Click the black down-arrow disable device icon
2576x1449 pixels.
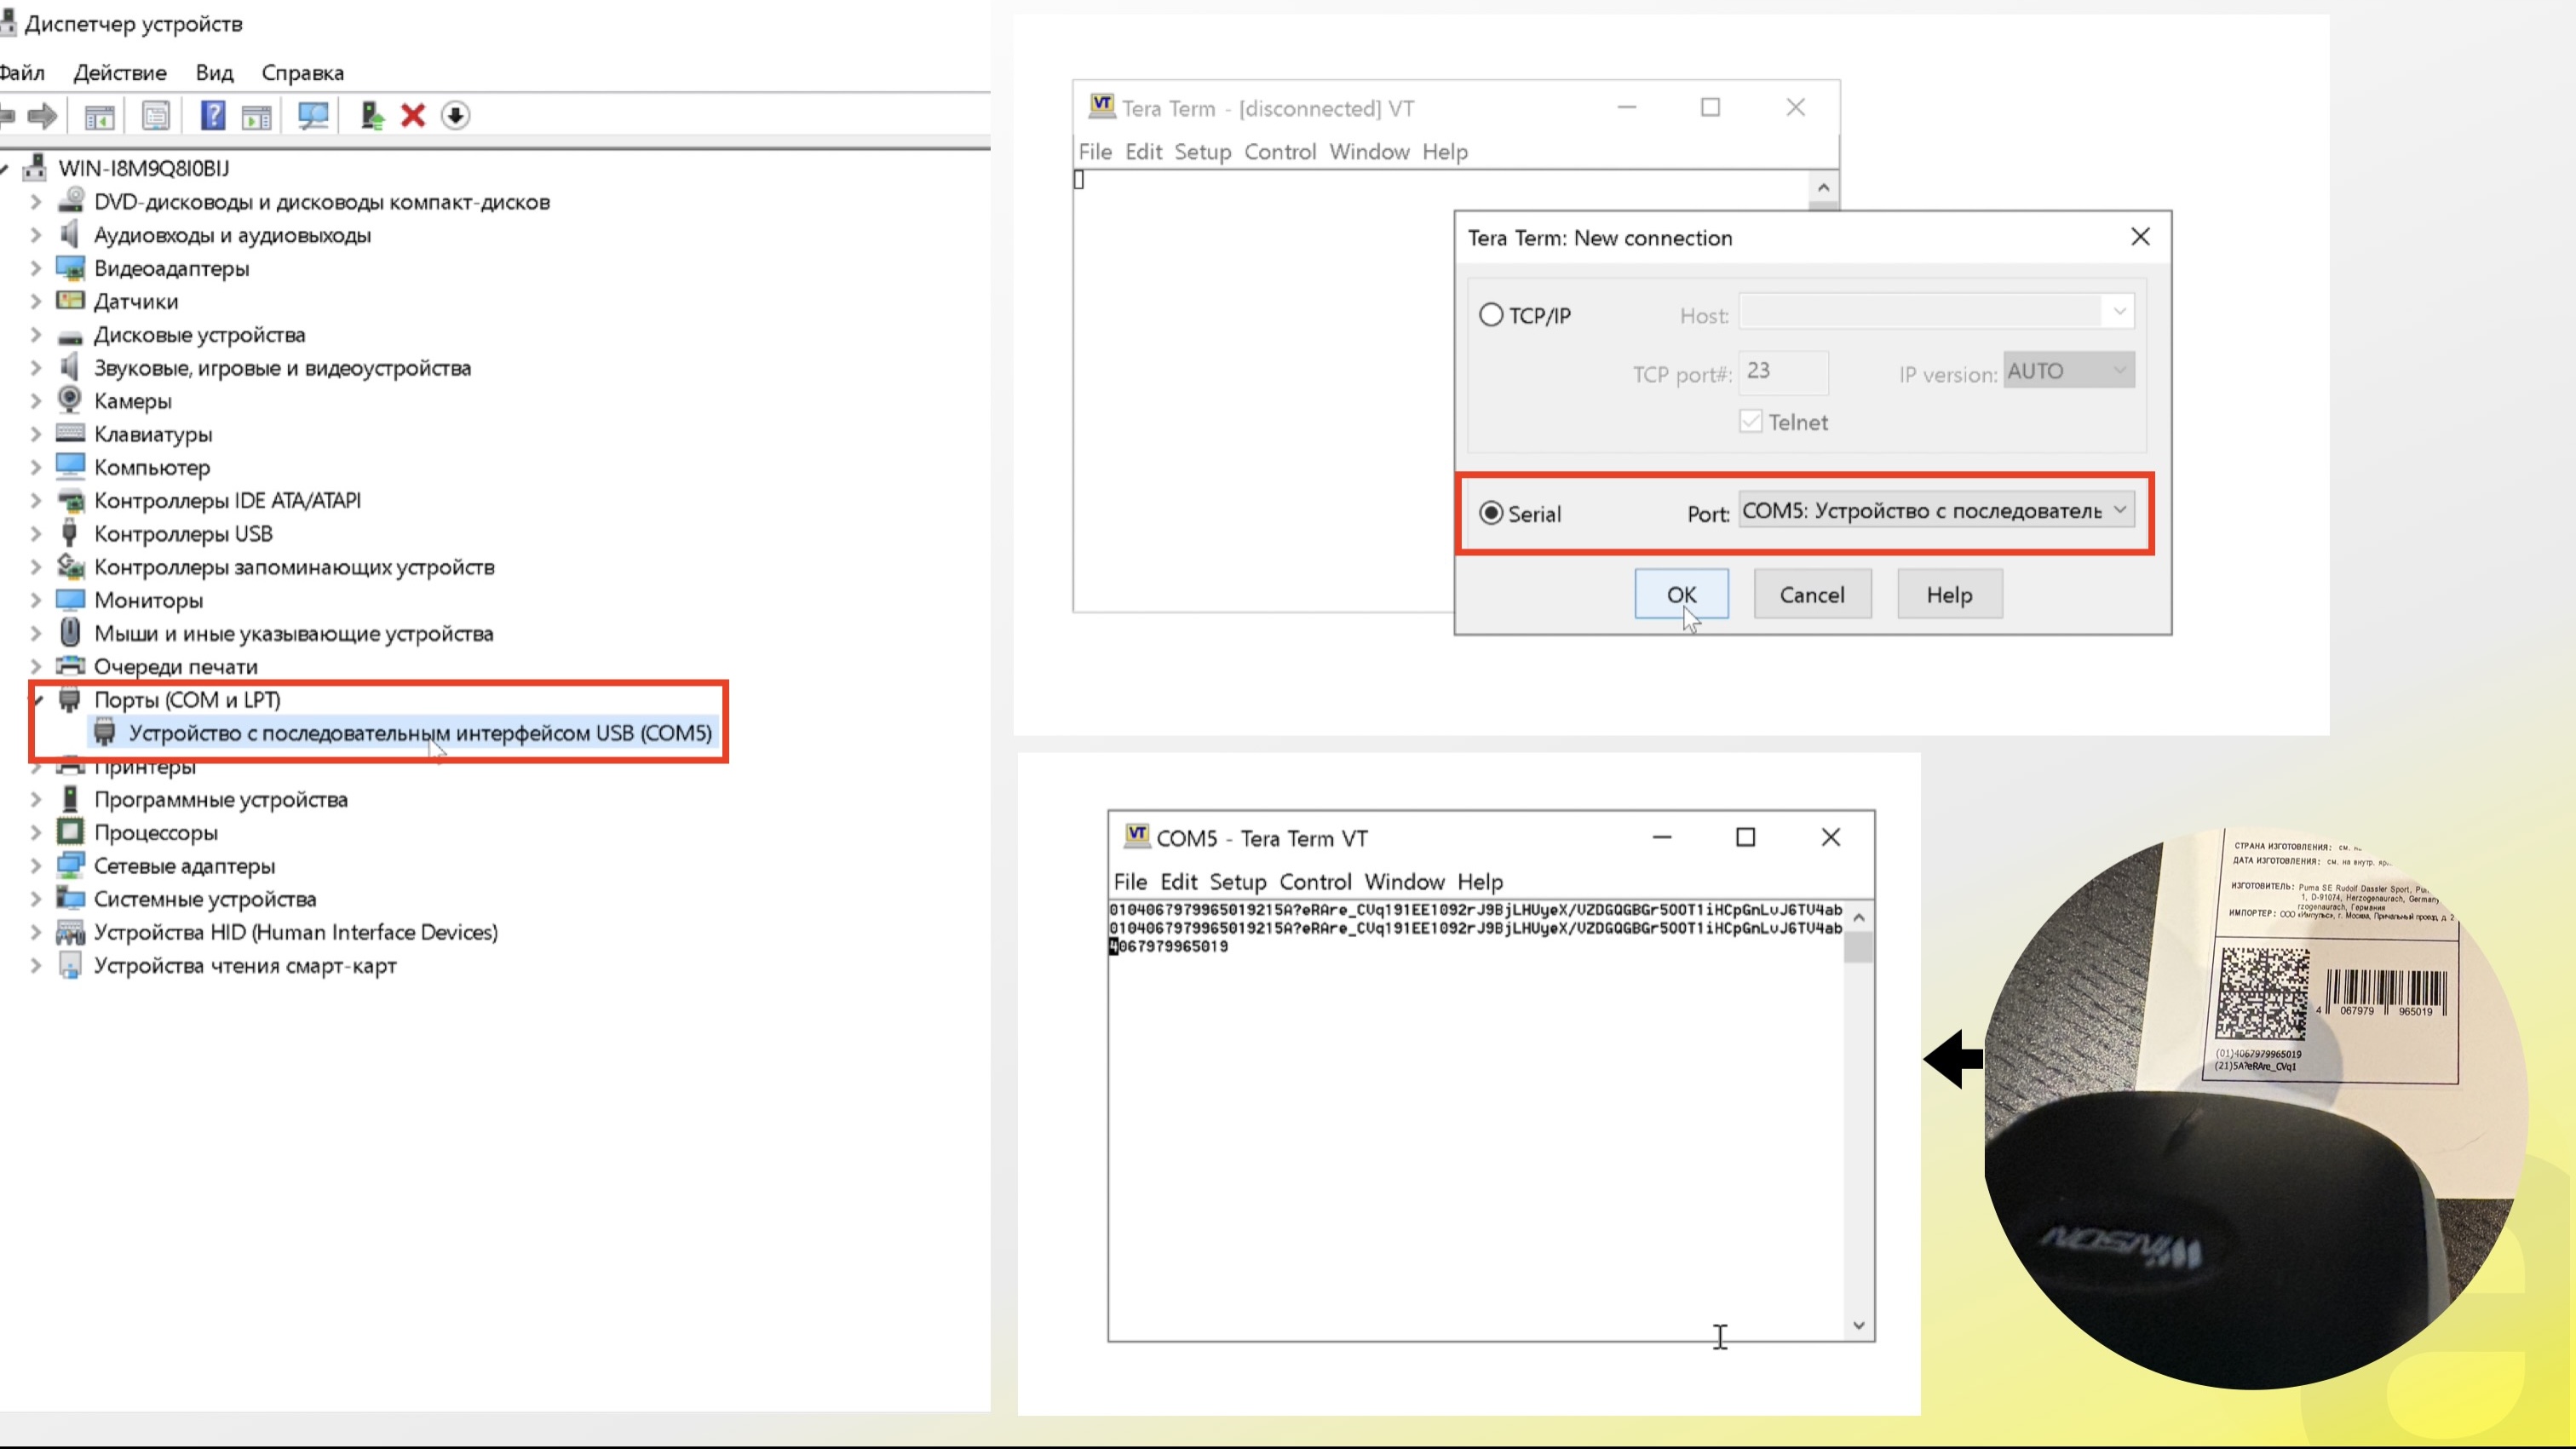pos(455,115)
